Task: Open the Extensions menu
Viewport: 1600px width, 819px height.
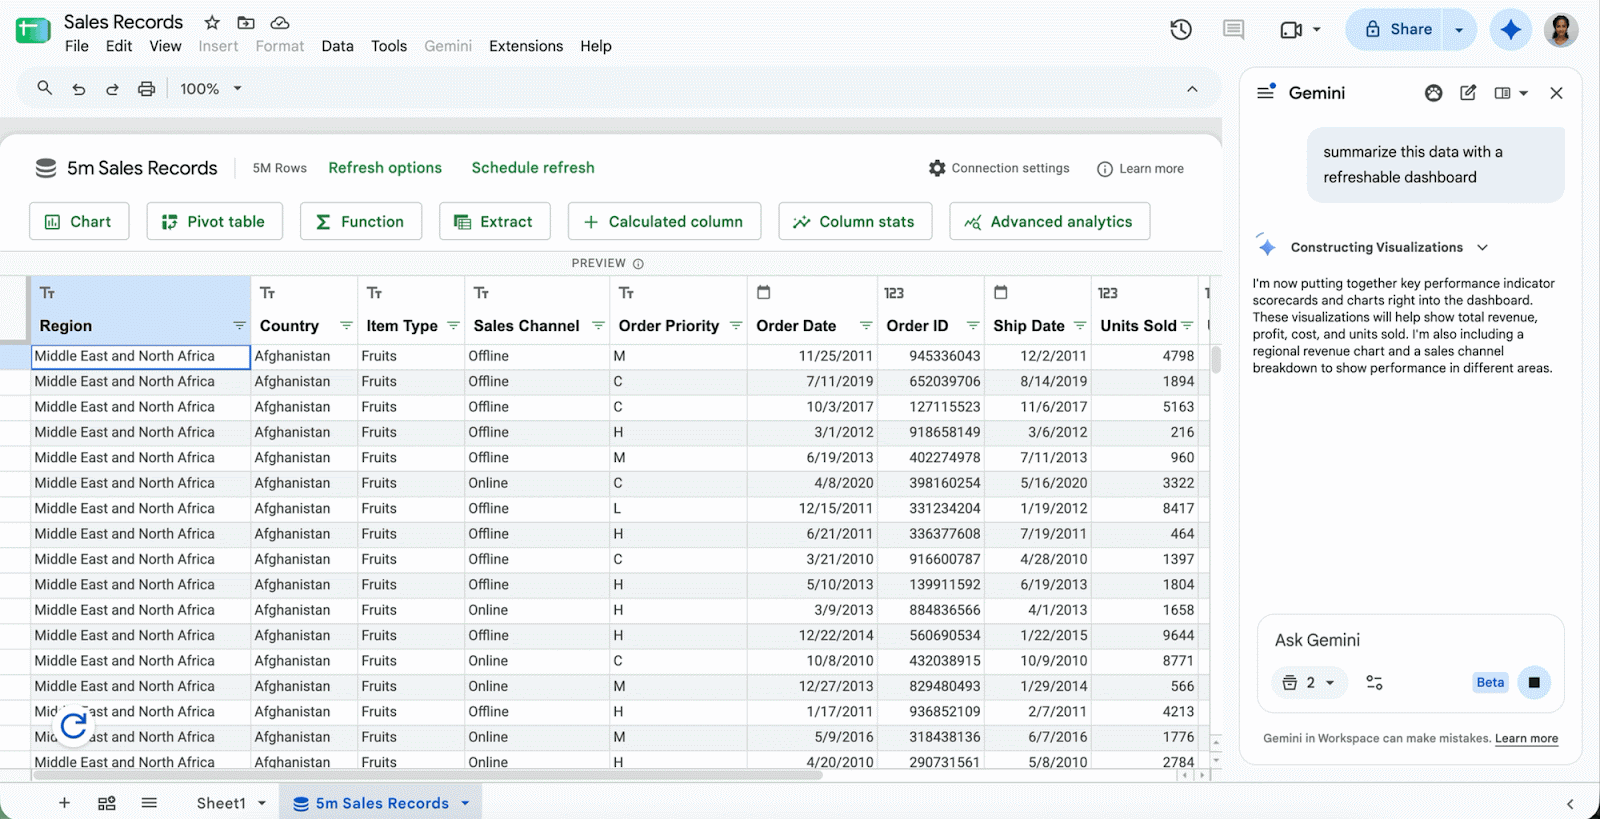Action: (526, 46)
